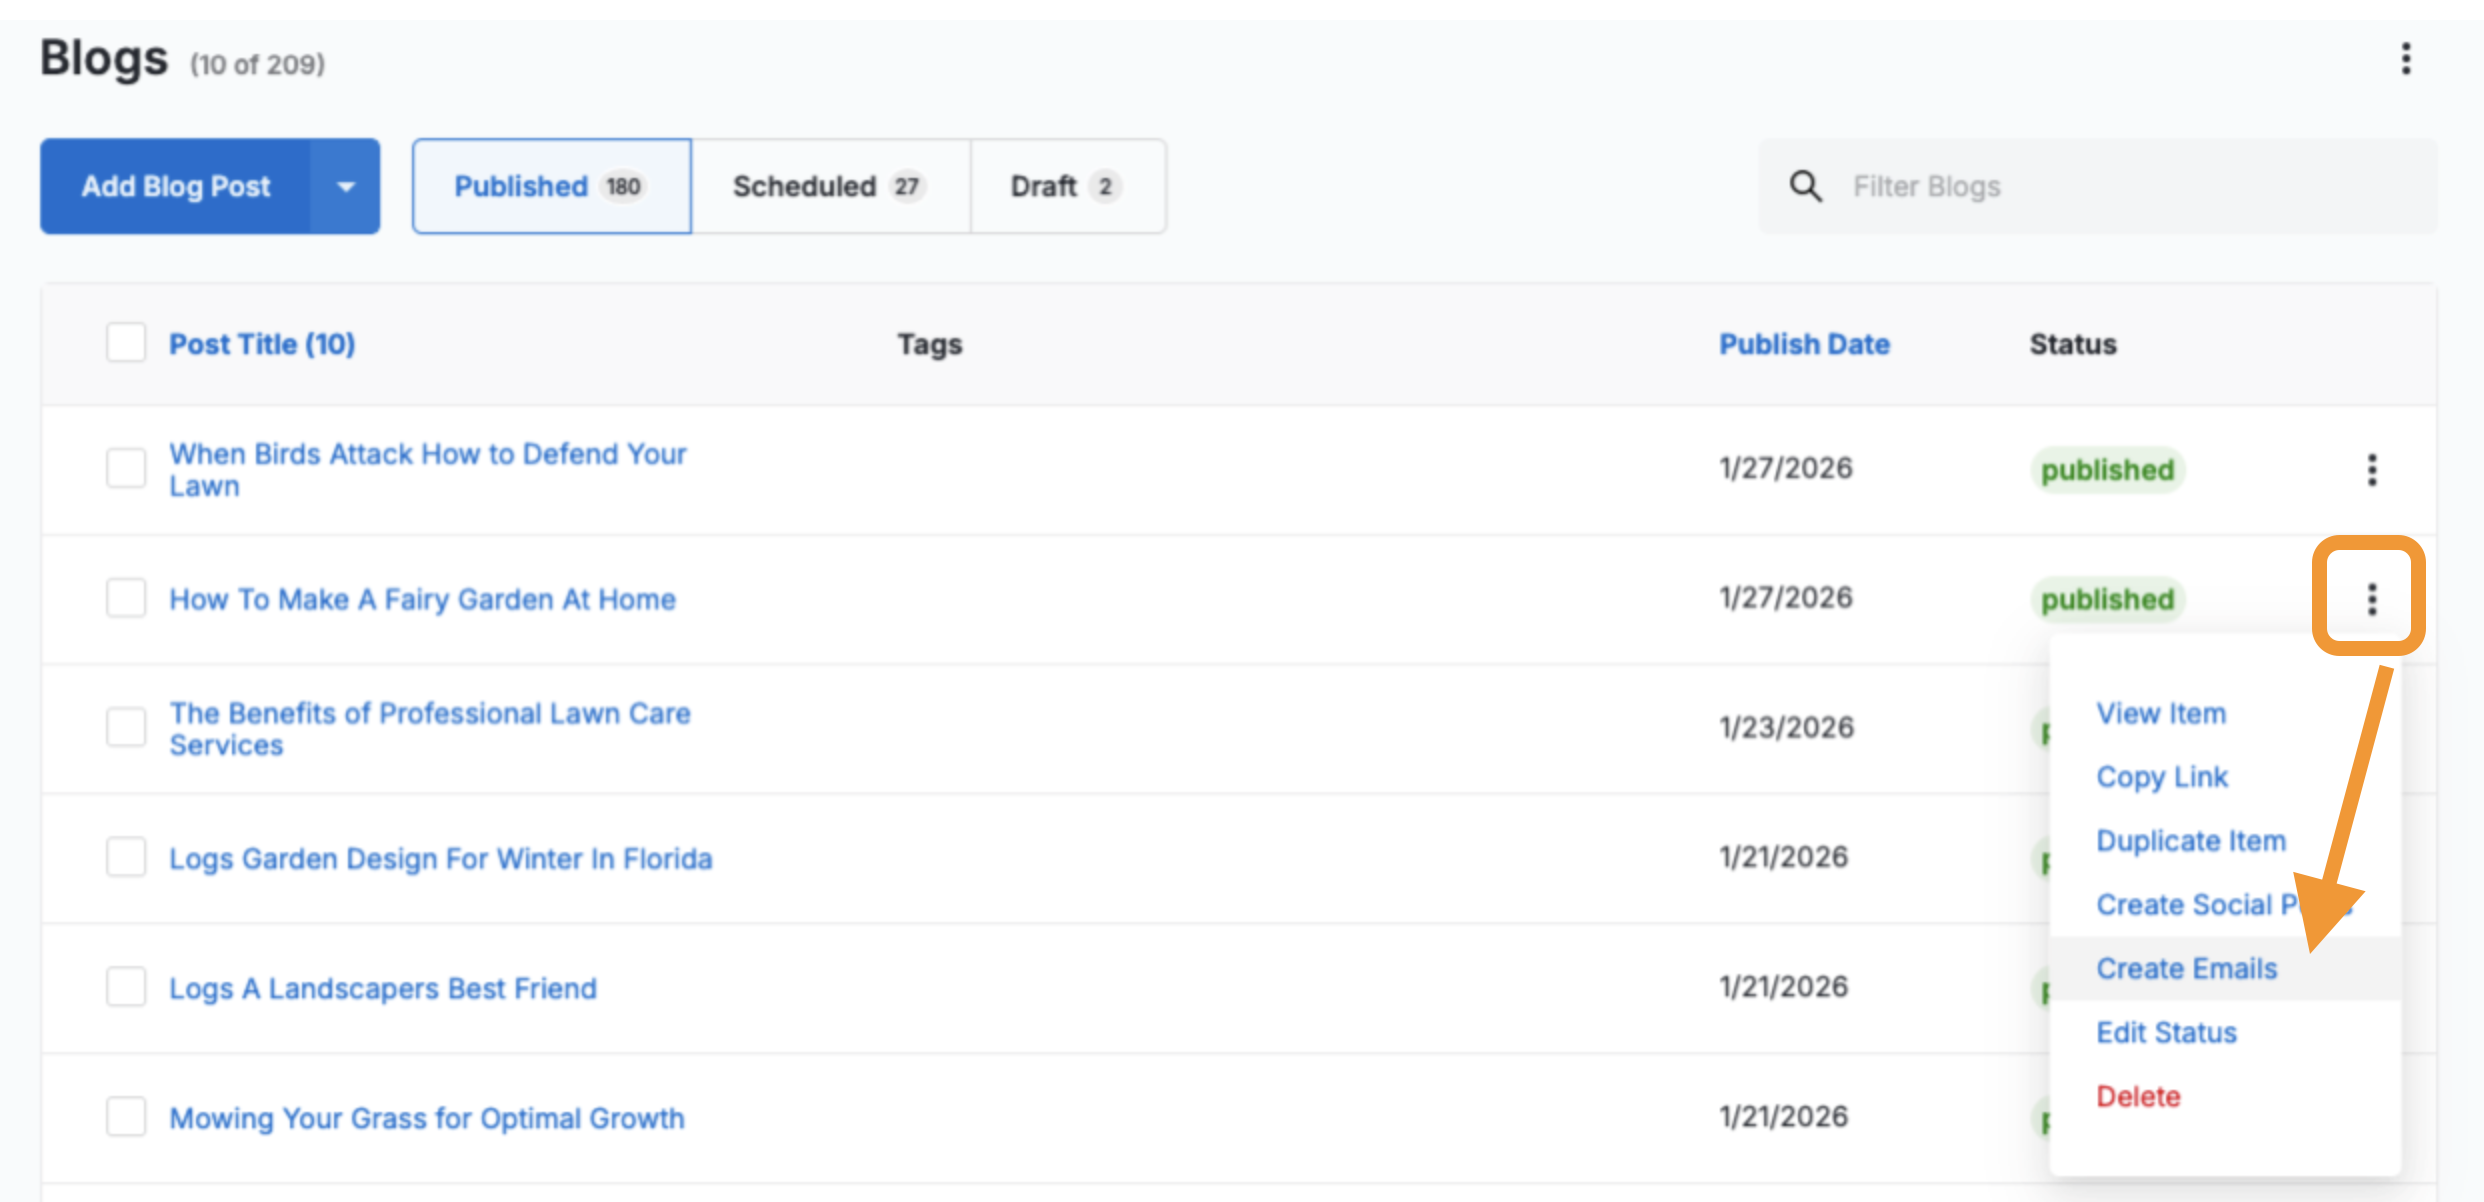Select Duplicate Item in the menu
This screenshot has width=2484, height=1202.
click(2190, 840)
